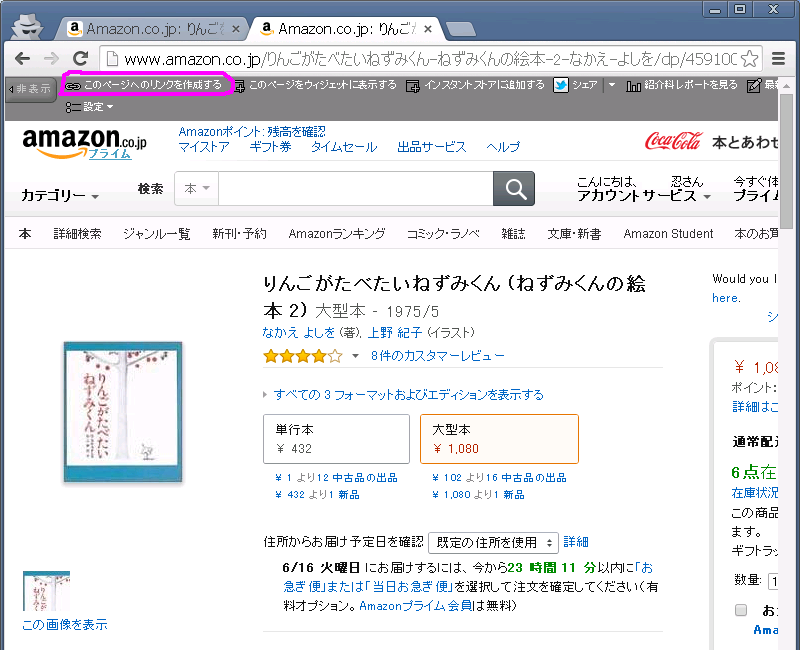Open Amazon Student nav item
Screen dimensions: 800x650
[x=668, y=234]
